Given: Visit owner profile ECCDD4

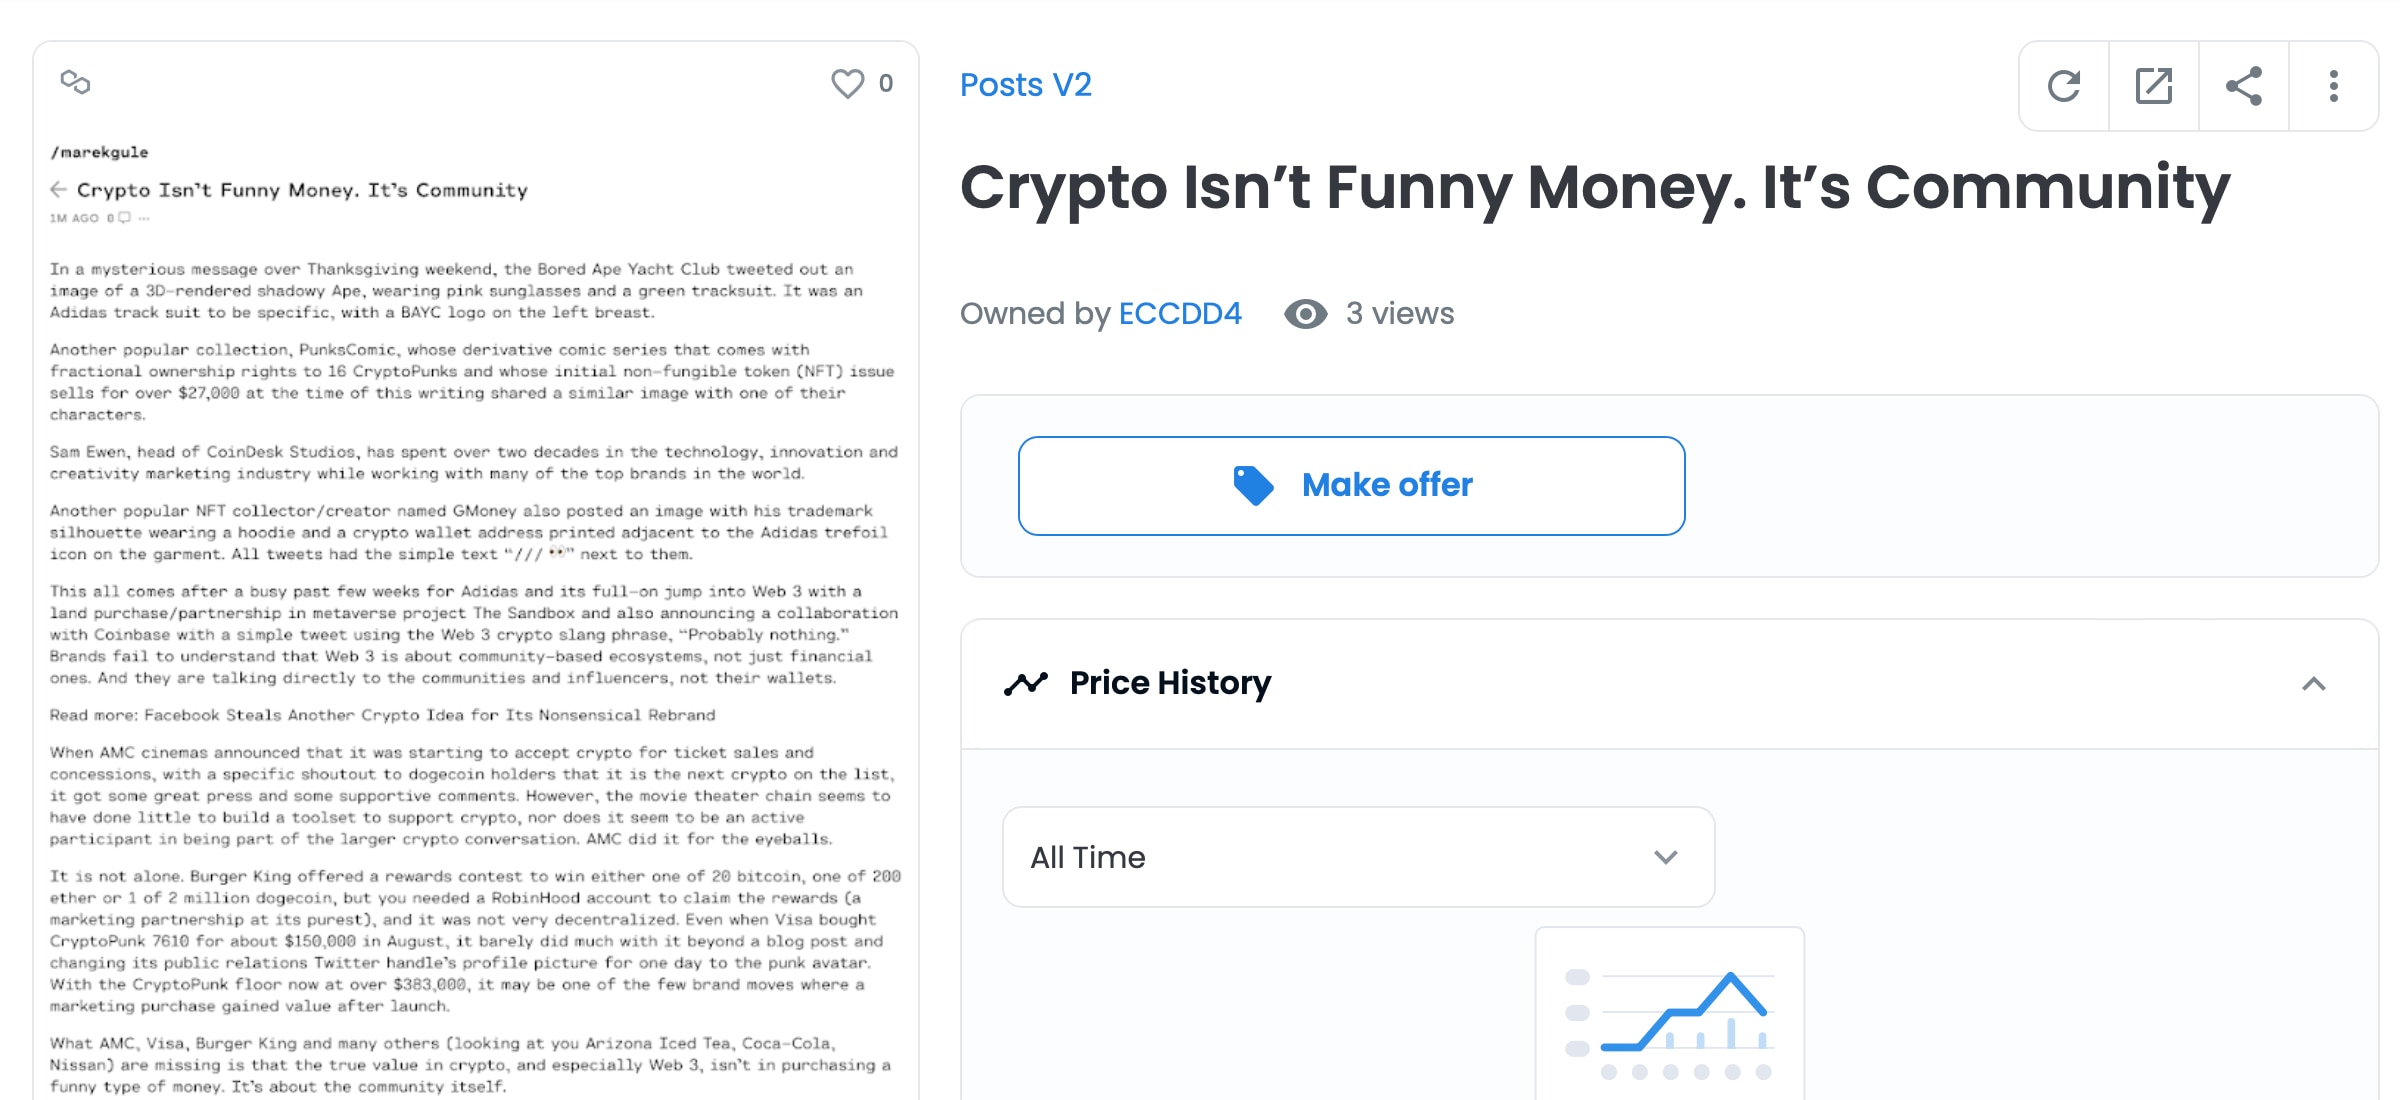Looking at the screenshot, I should [x=1180, y=314].
